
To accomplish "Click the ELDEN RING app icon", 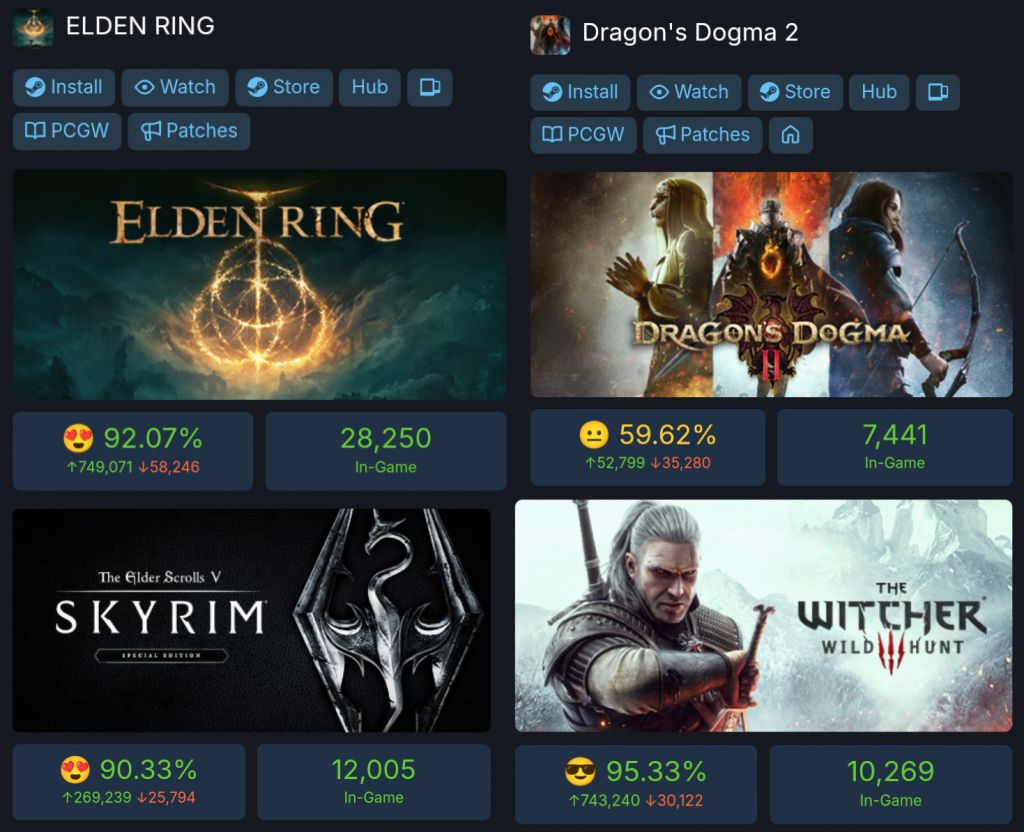I will point(33,27).
